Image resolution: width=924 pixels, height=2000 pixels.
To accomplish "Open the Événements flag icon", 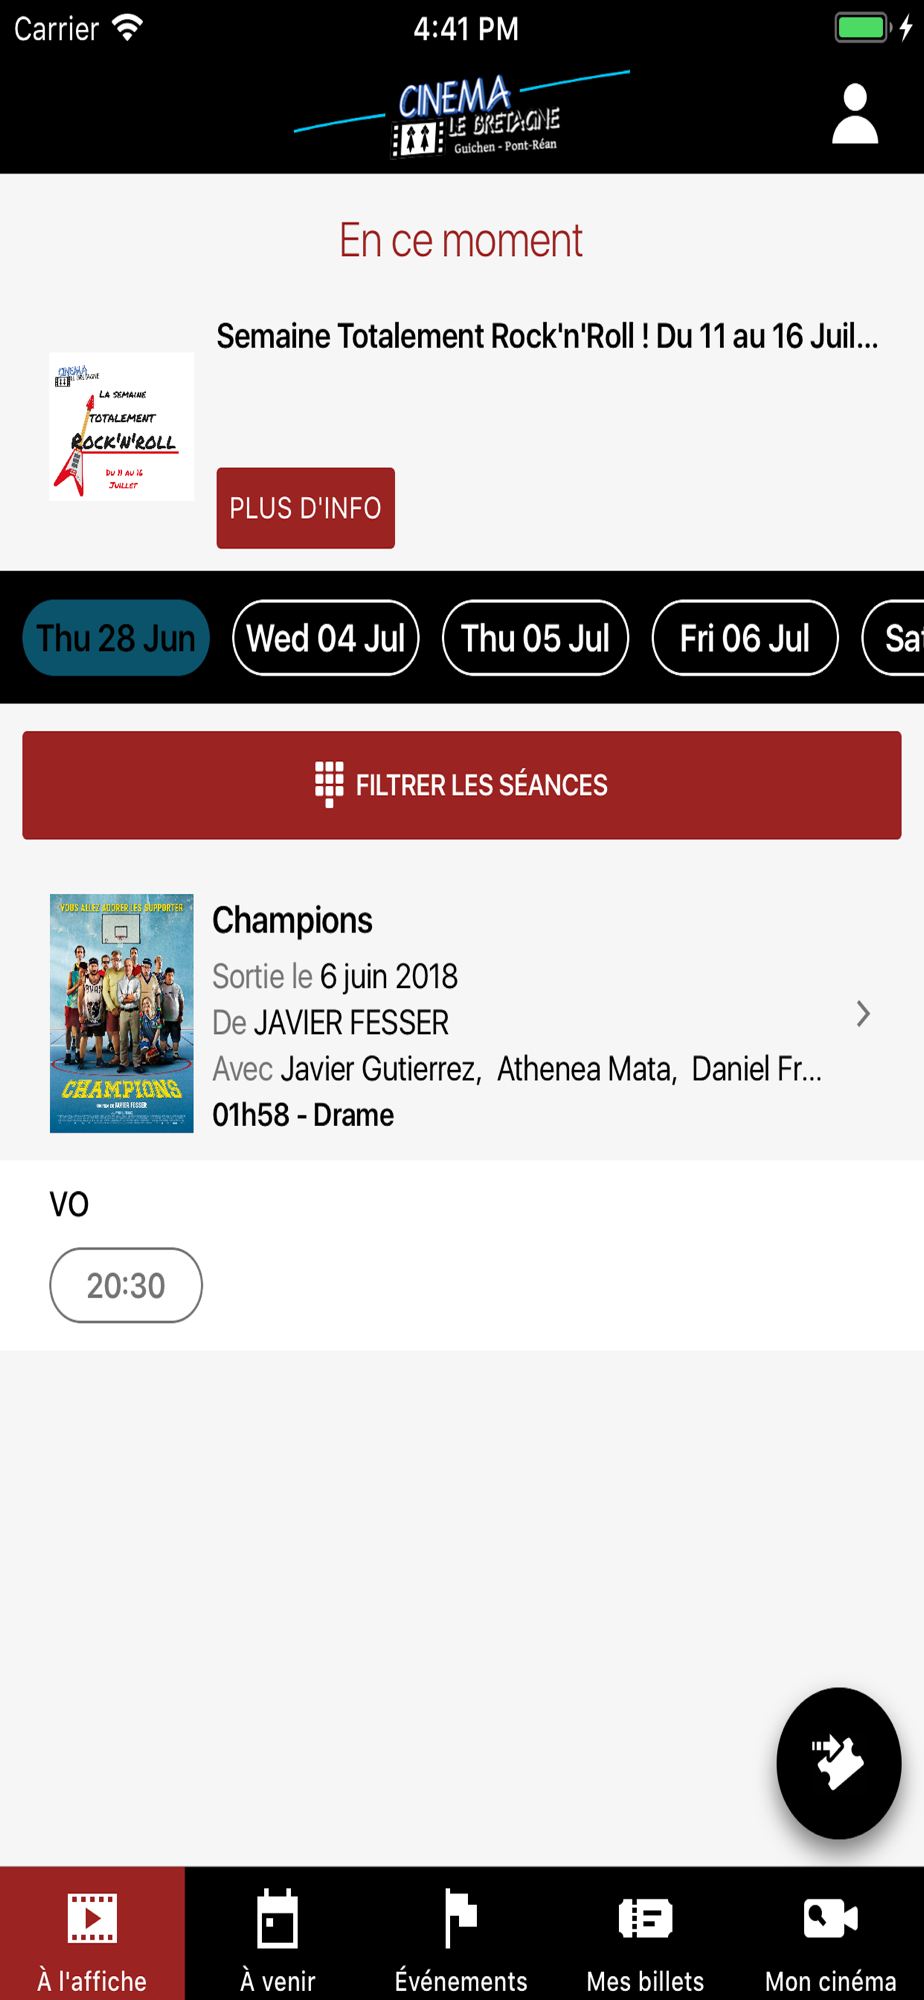I will click(461, 1918).
